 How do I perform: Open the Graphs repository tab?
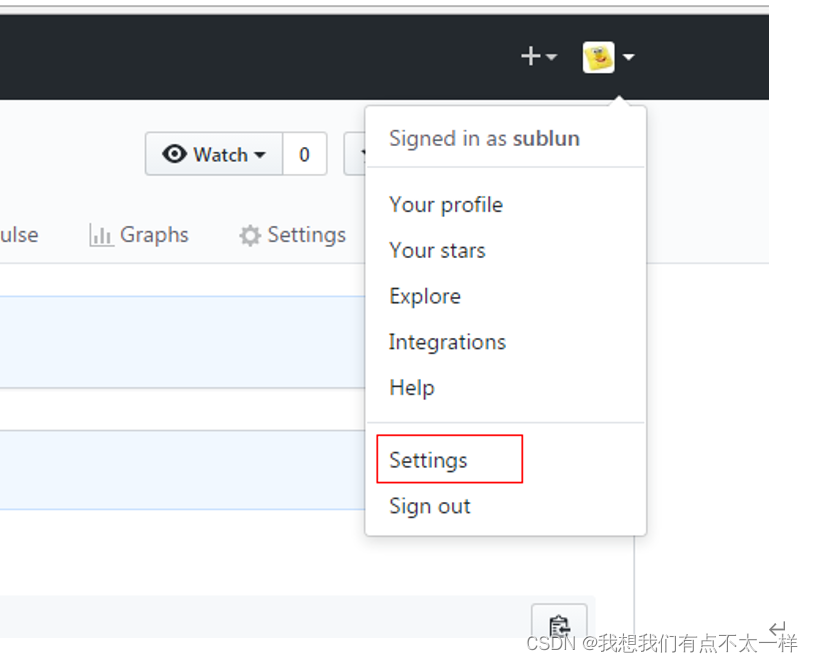point(138,235)
